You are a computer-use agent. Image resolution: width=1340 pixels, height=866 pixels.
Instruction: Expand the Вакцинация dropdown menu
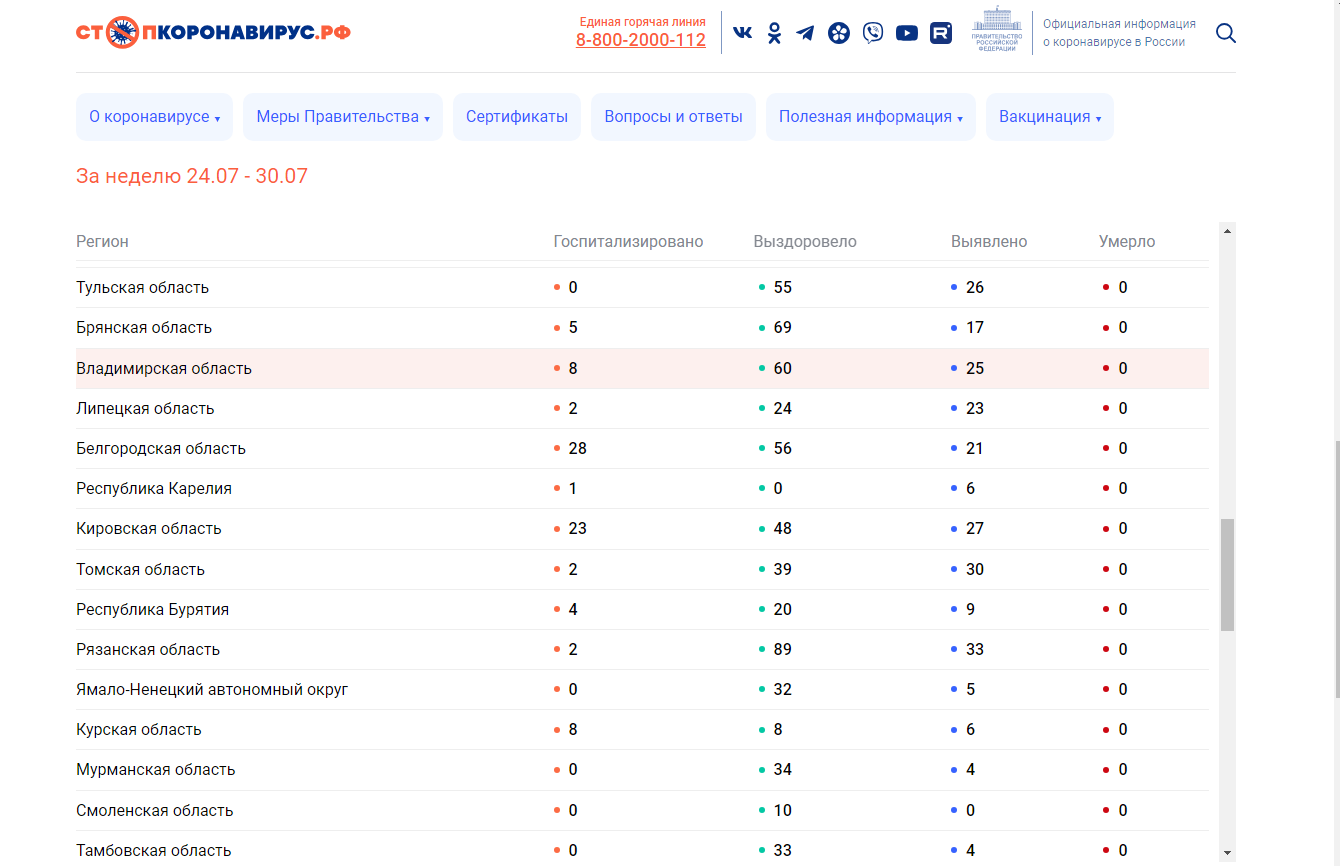point(1050,117)
